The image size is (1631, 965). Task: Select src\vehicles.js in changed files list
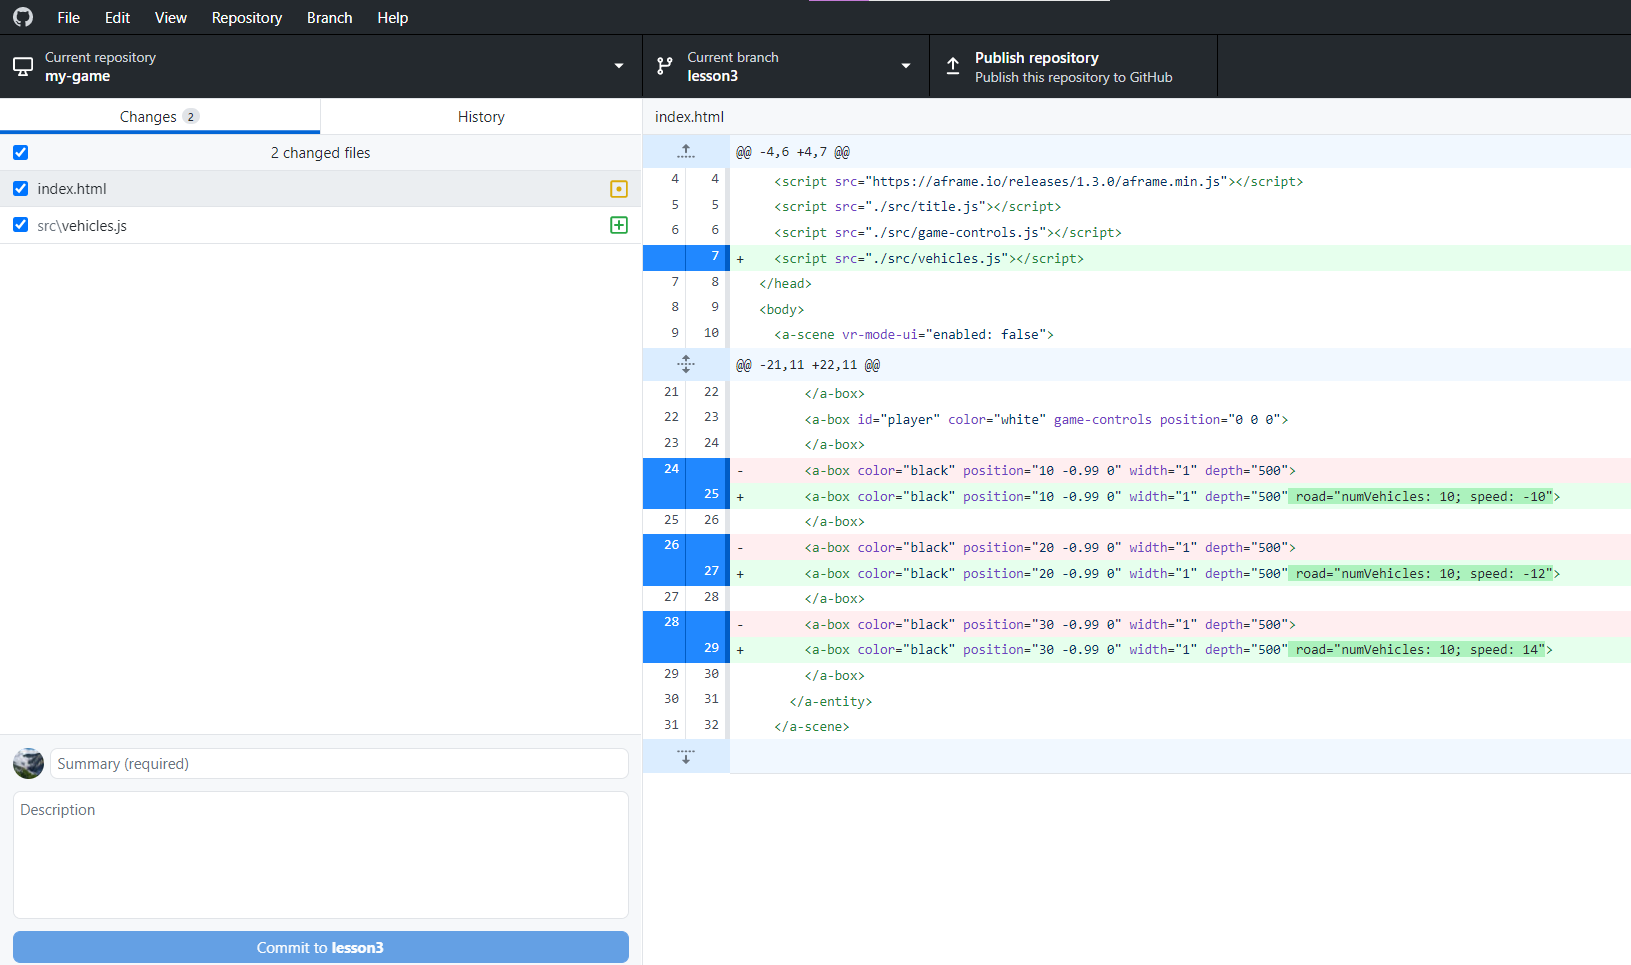point(320,225)
